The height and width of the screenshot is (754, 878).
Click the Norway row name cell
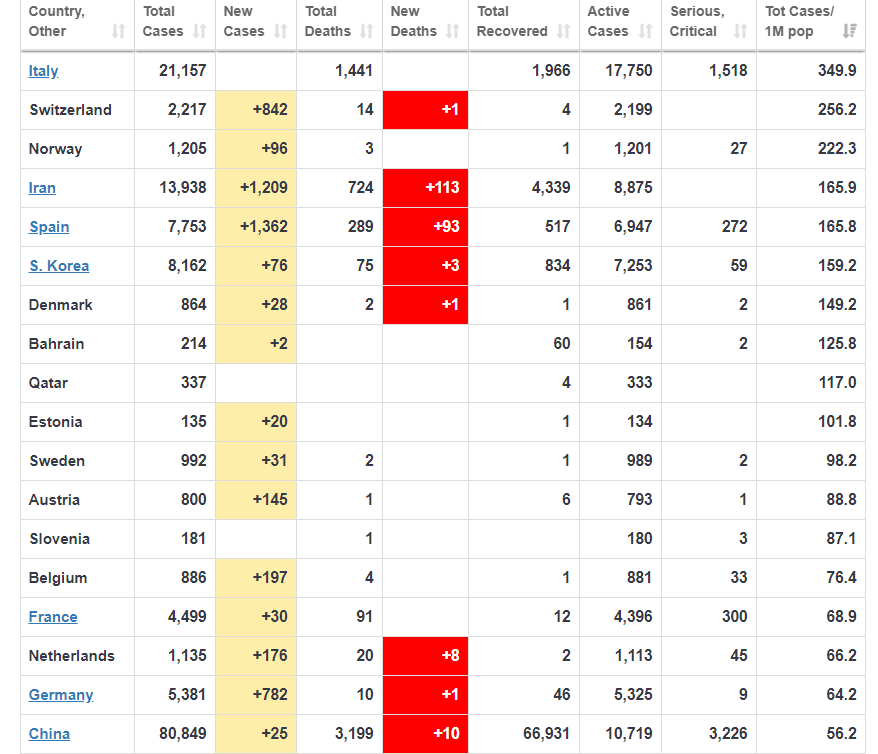(x=56, y=149)
